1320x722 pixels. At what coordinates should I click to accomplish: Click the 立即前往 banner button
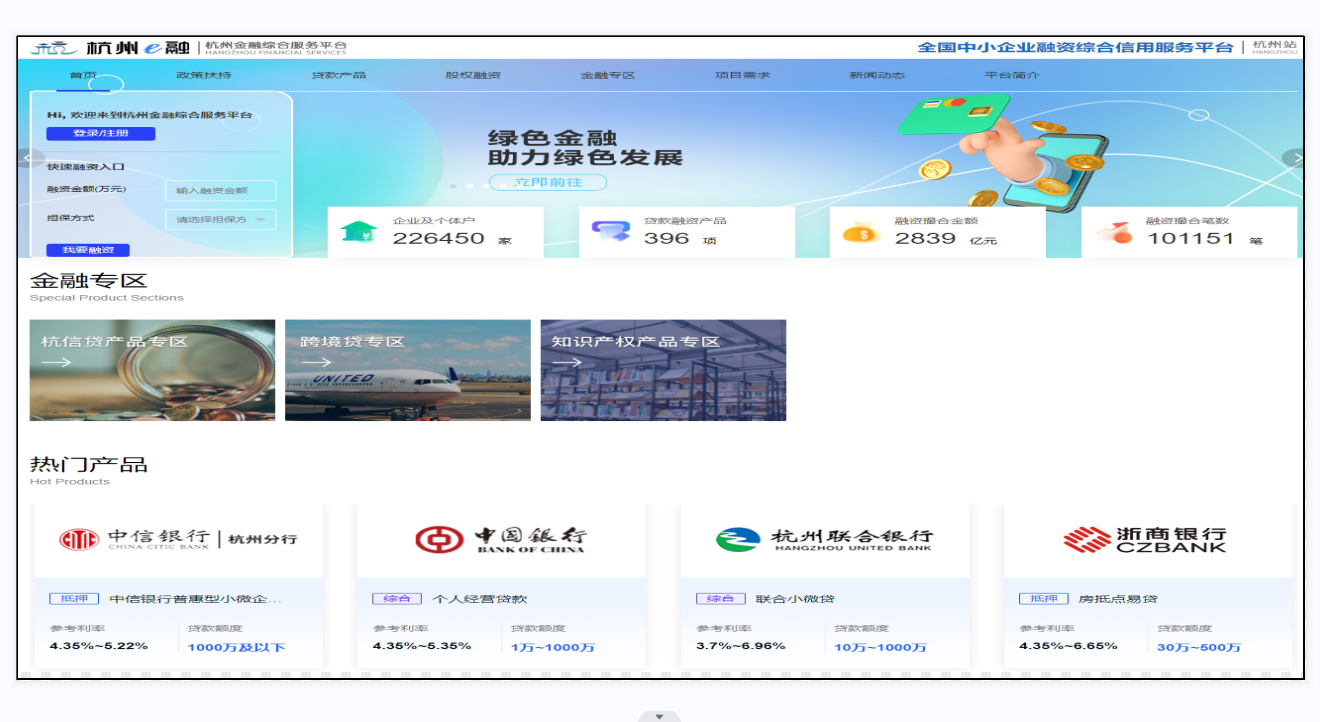[x=547, y=182]
